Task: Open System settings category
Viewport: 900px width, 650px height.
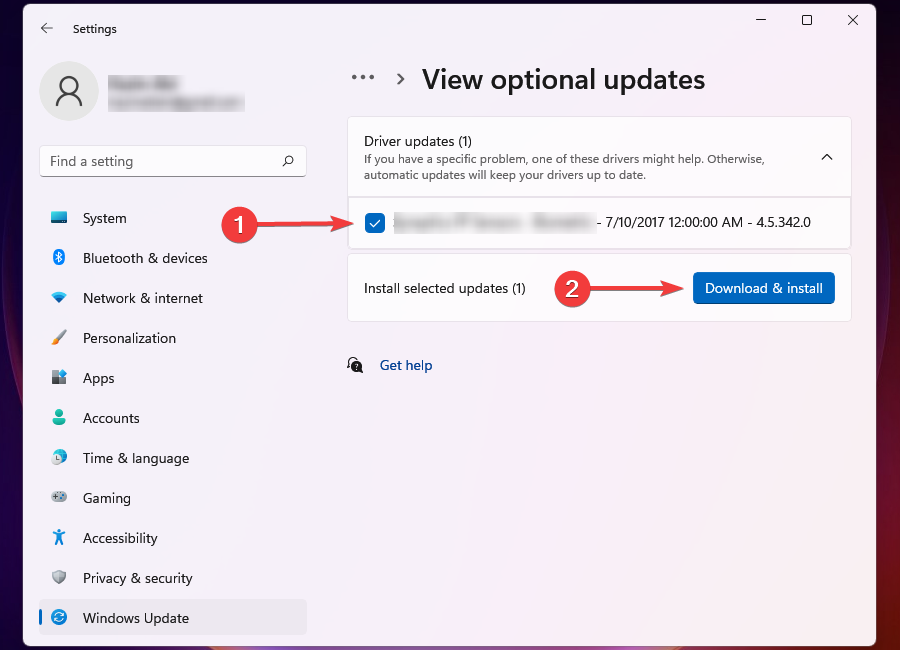Action: pyautogui.click(x=173, y=218)
